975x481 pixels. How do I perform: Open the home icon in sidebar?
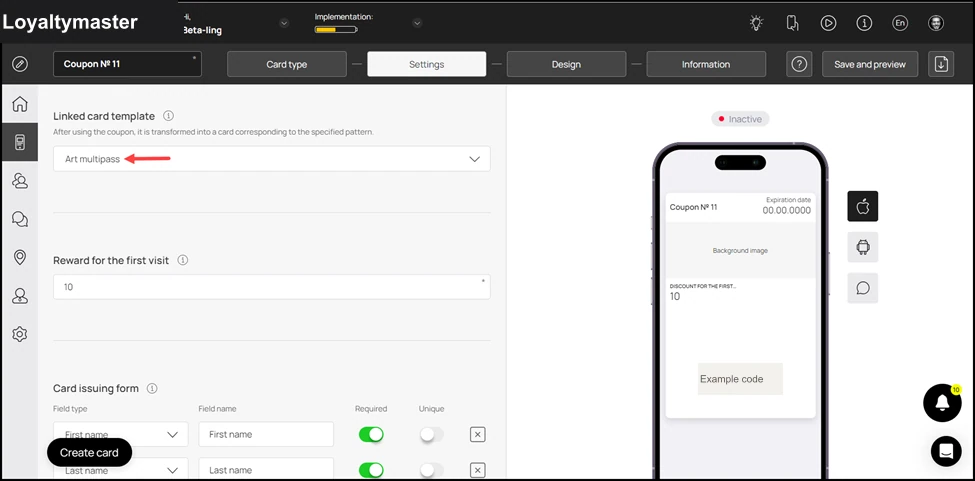click(x=20, y=104)
